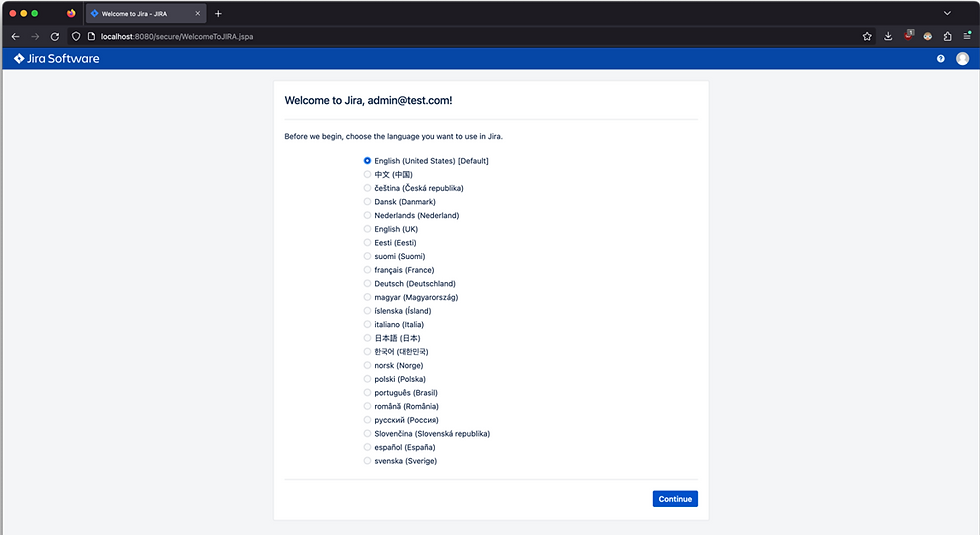Choose français (France) language
This screenshot has width=980, height=535.
[x=368, y=270]
